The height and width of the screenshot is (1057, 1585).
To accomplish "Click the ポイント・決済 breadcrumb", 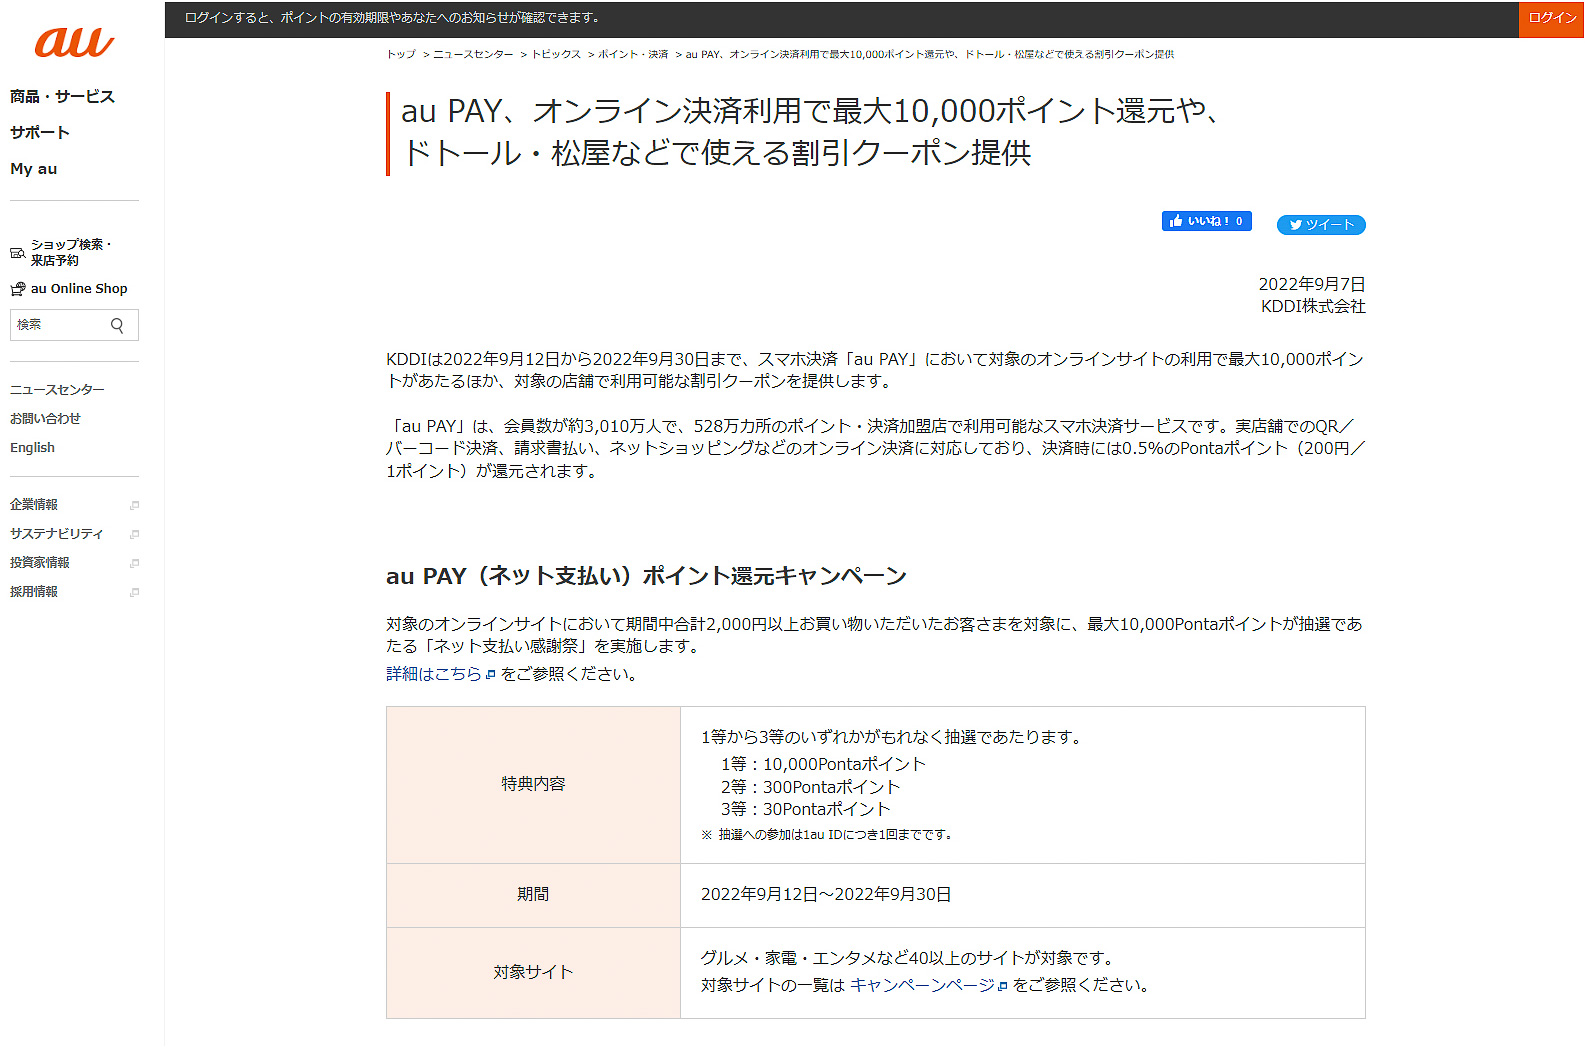I will pyautogui.click(x=633, y=54).
